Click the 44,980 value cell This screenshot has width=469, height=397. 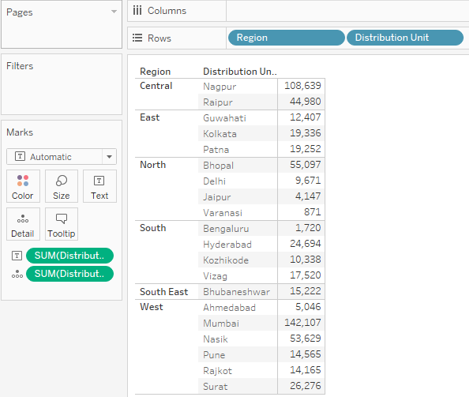[305, 102]
